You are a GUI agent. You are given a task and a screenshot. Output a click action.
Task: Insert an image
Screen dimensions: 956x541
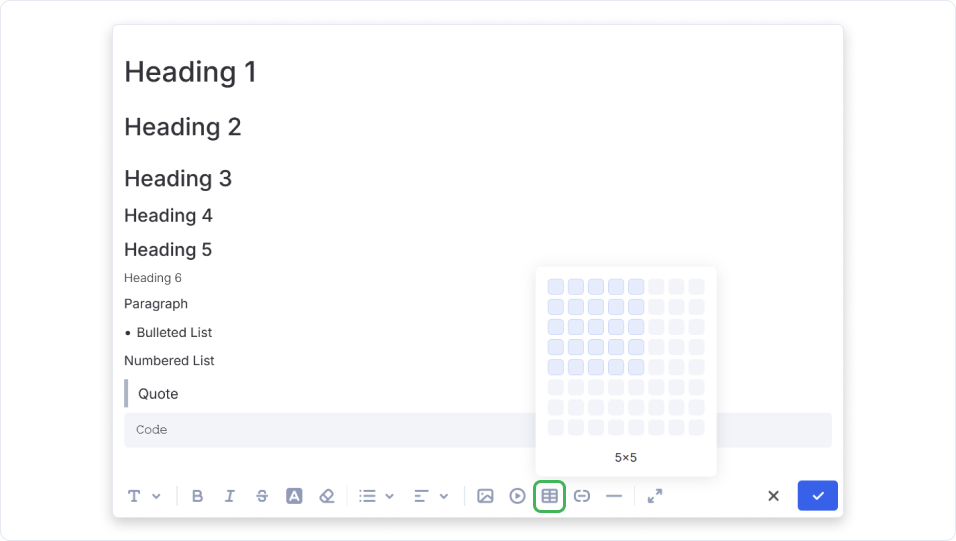[485, 496]
